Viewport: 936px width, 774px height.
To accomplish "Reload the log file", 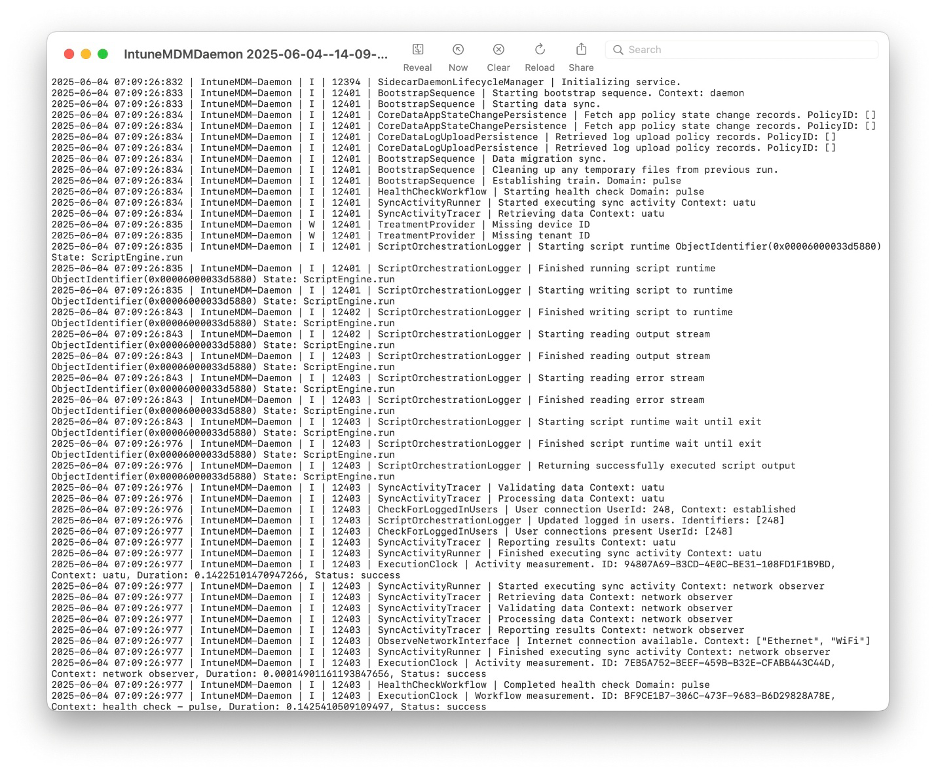I will click(540, 50).
